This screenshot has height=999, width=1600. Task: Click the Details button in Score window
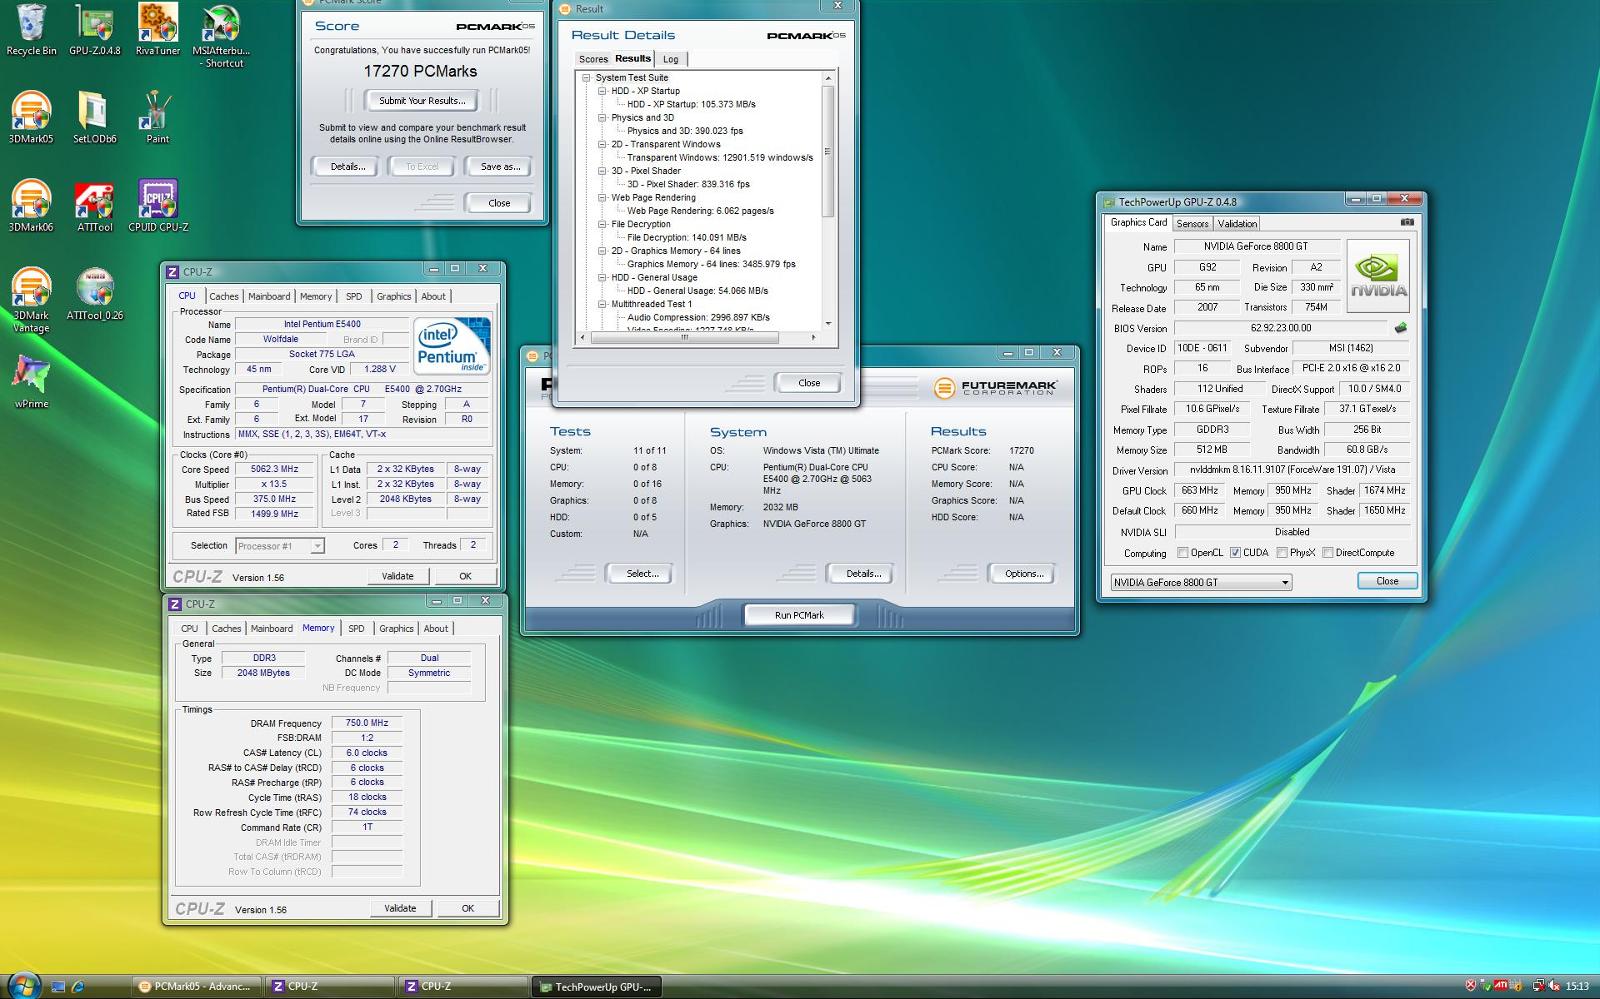pos(347,167)
